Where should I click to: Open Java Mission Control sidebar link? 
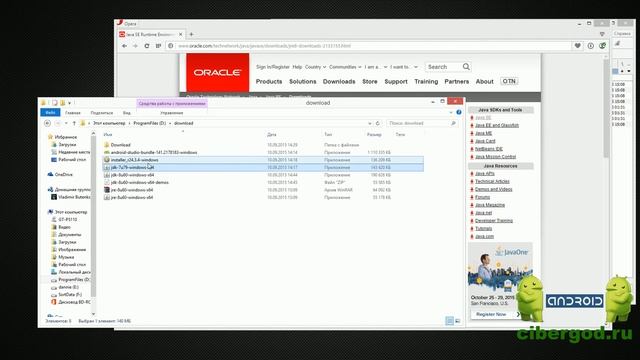click(x=496, y=157)
